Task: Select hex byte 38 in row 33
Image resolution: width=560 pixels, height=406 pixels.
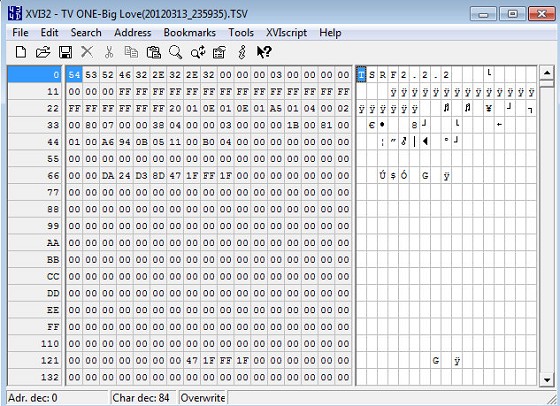Action: coord(158,125)
